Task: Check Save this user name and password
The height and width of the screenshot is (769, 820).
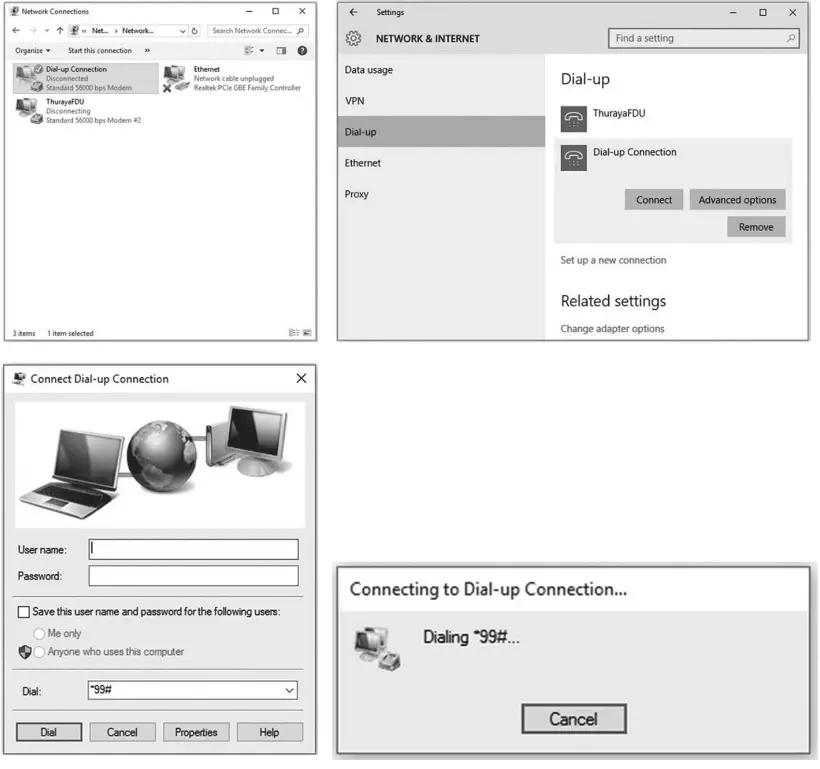Action: coord(24,612)
